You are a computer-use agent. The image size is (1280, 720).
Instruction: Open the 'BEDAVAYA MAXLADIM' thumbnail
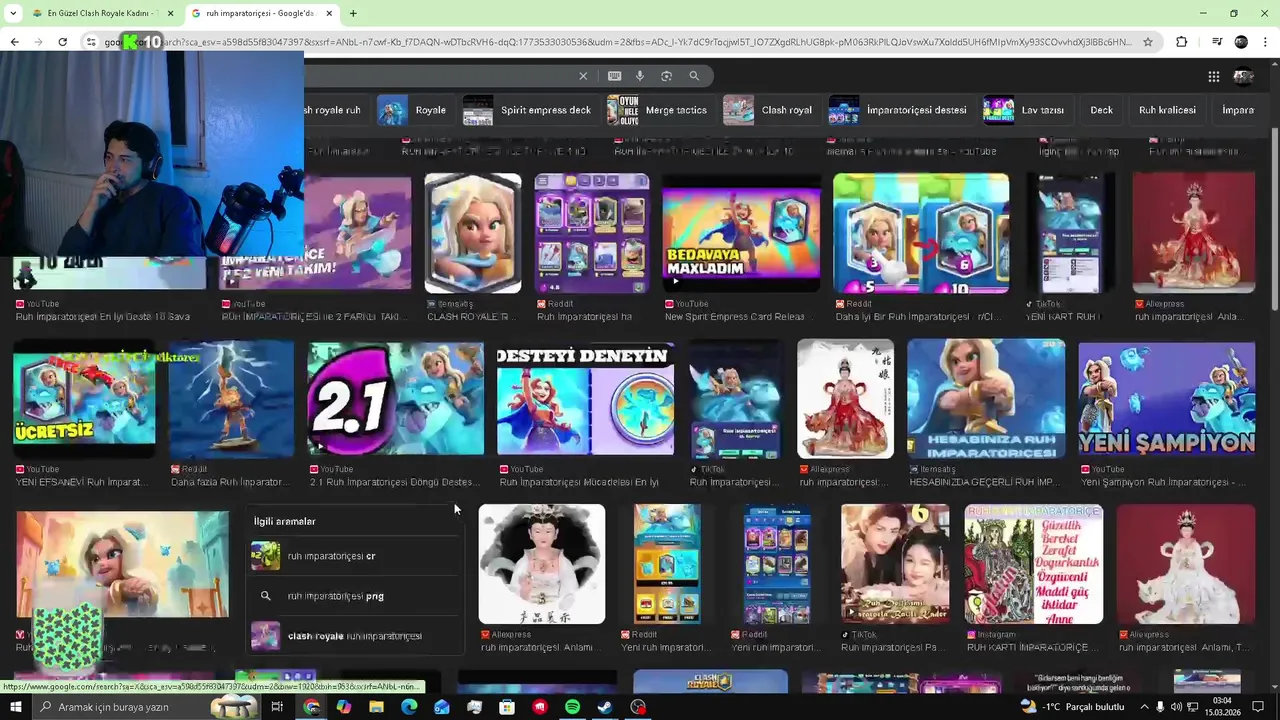coord(741,233)
